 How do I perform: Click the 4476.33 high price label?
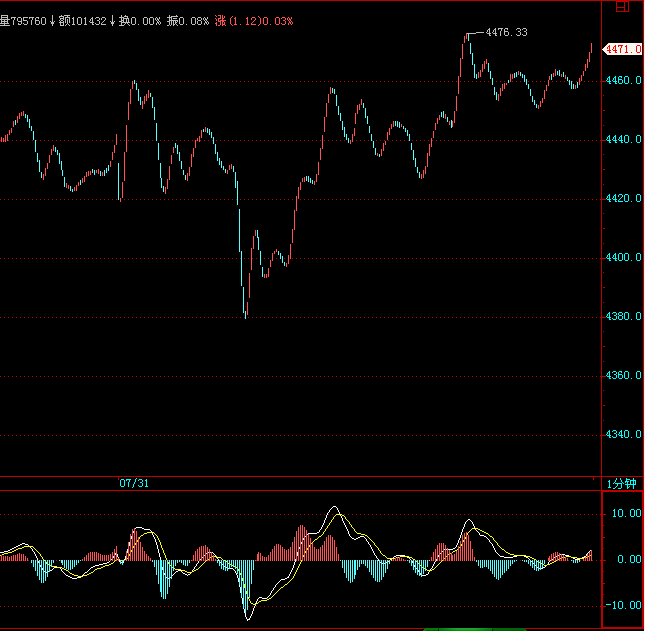[505, 33]
